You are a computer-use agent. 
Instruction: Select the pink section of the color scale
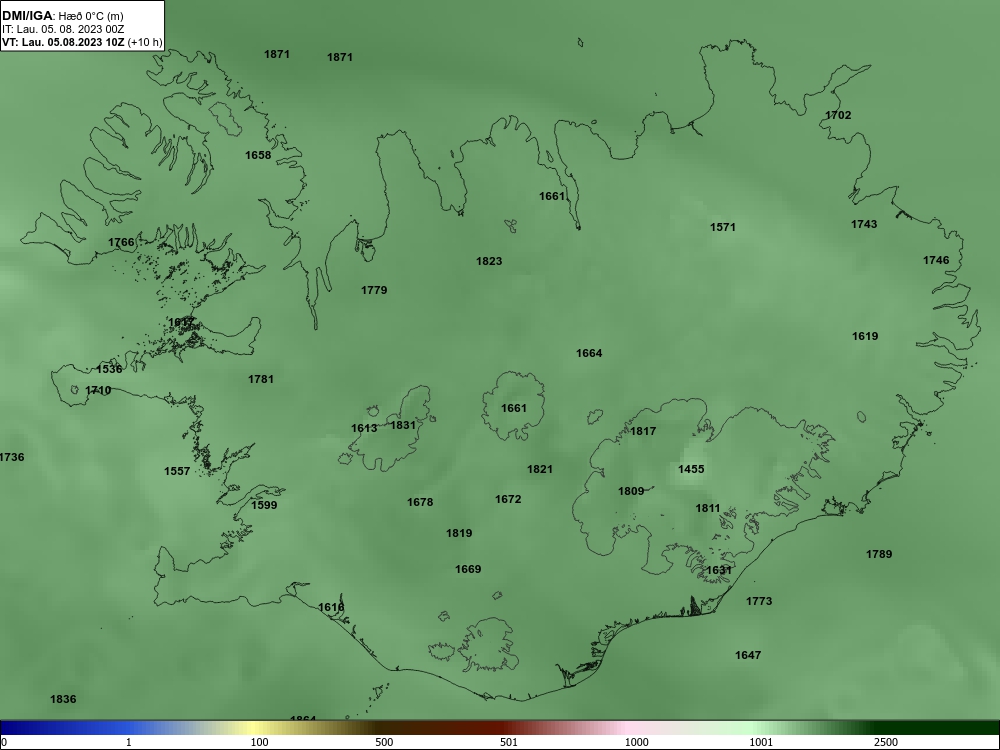[x=628, y=728]
